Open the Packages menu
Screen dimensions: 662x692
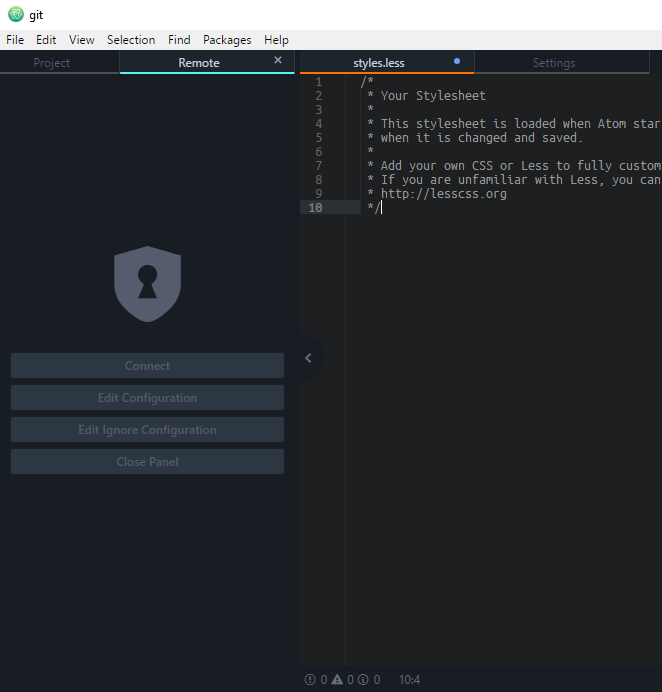coord(227,40)
